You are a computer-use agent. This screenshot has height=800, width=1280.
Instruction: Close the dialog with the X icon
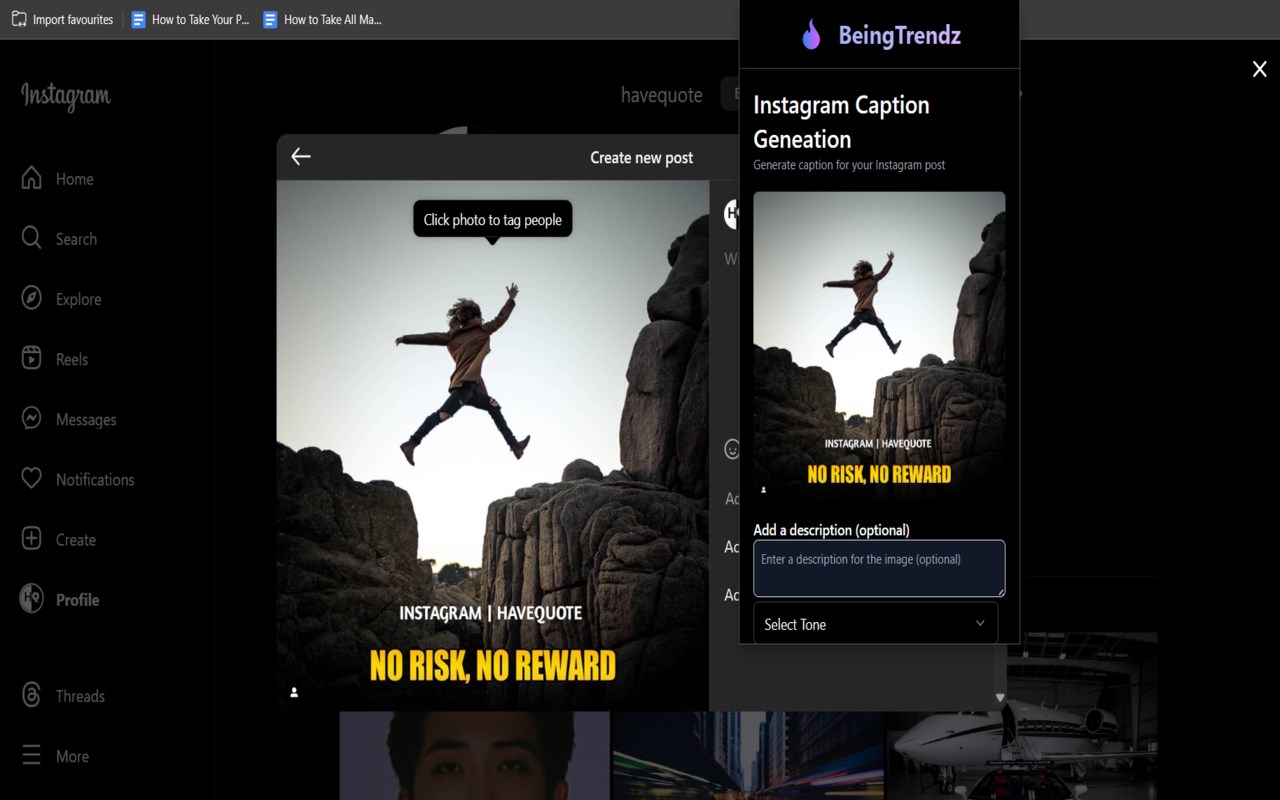1260,68
